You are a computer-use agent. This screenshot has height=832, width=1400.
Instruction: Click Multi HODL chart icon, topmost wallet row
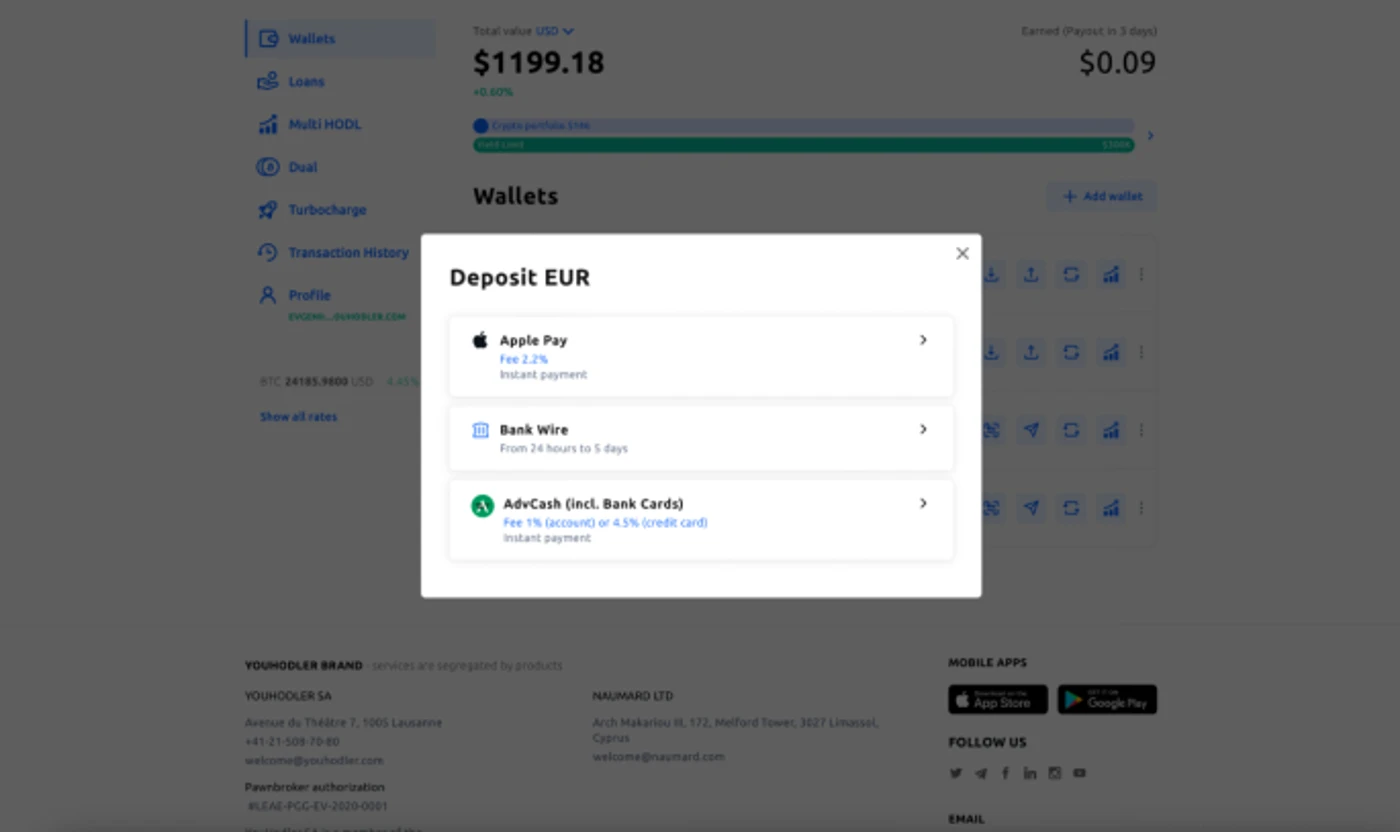pos(1111,274)
